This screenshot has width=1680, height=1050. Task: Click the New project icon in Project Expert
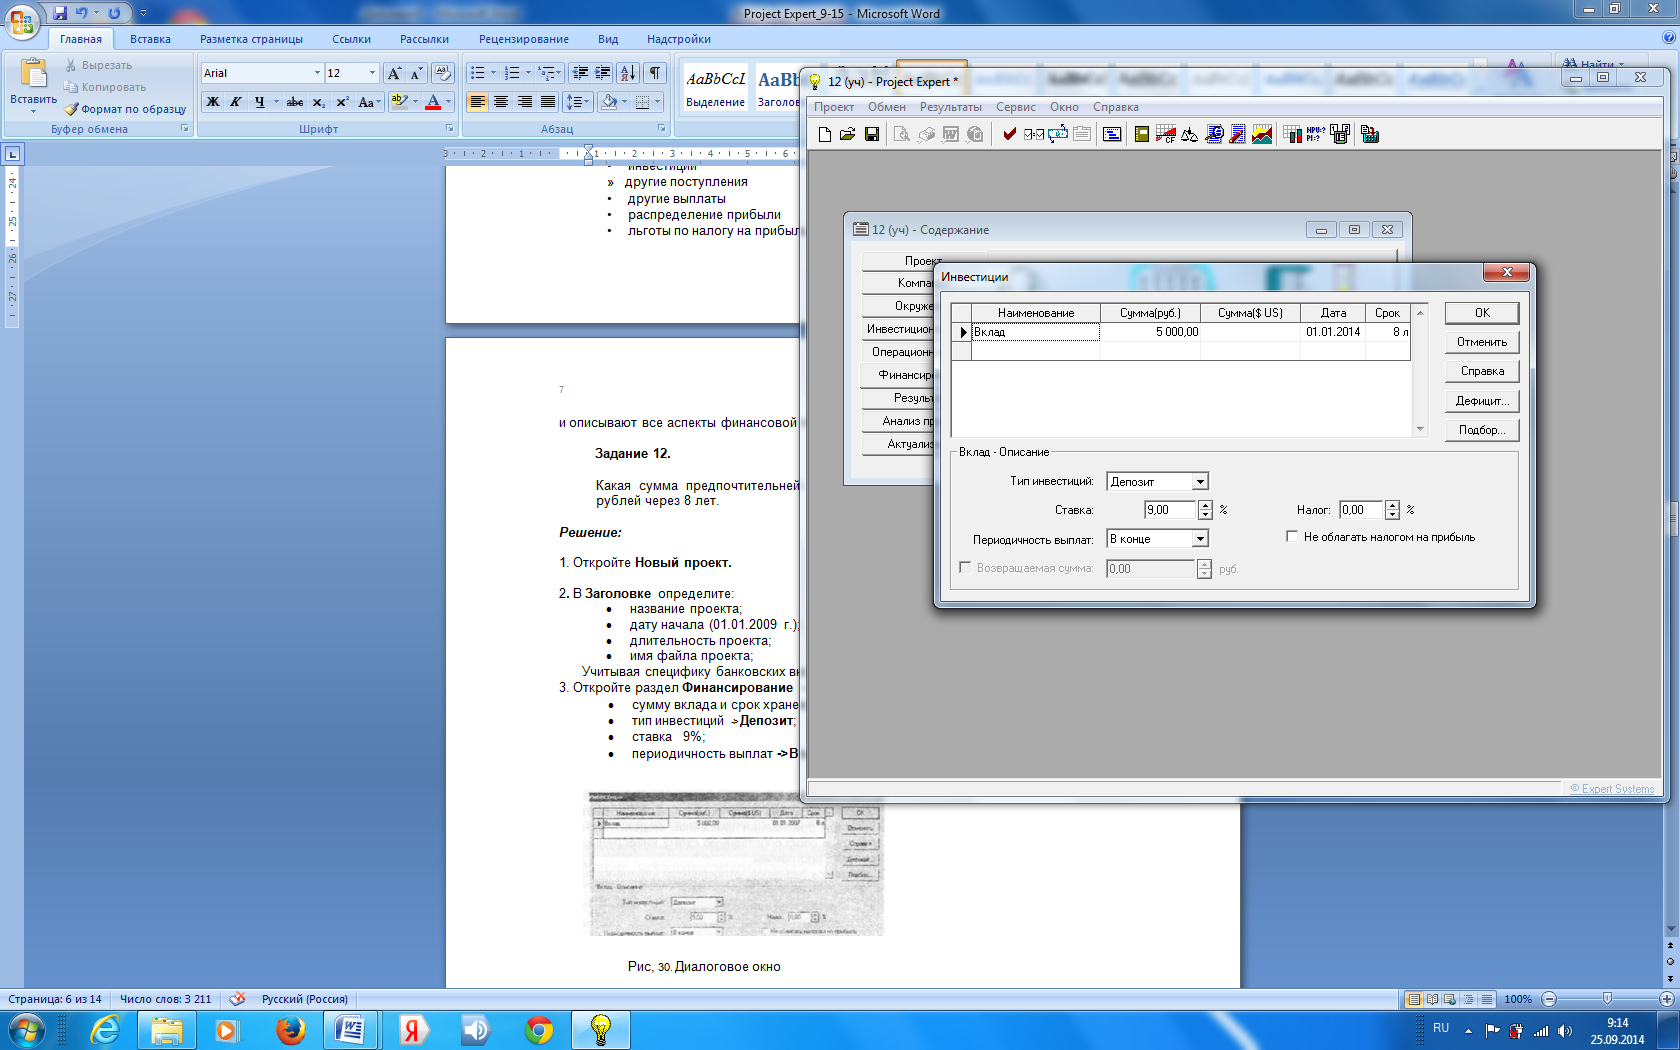coord(824,134)
